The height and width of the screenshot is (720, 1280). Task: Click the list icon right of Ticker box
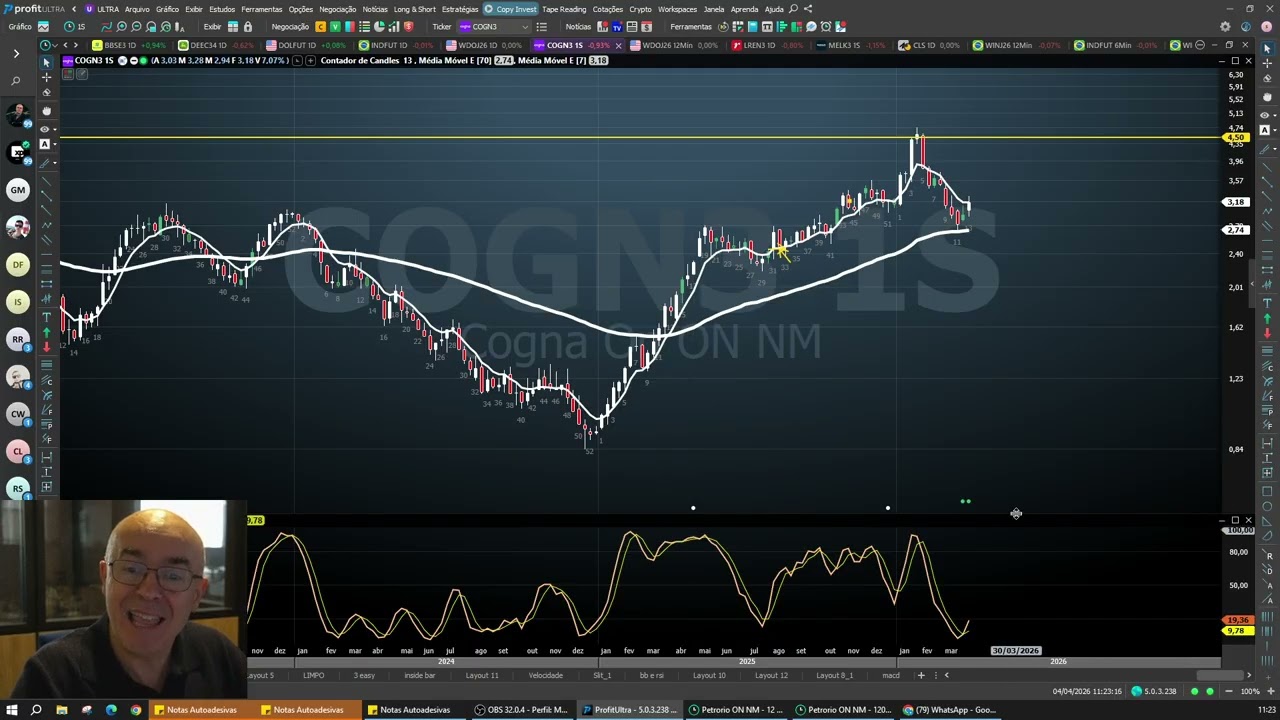tap(541, 27)
